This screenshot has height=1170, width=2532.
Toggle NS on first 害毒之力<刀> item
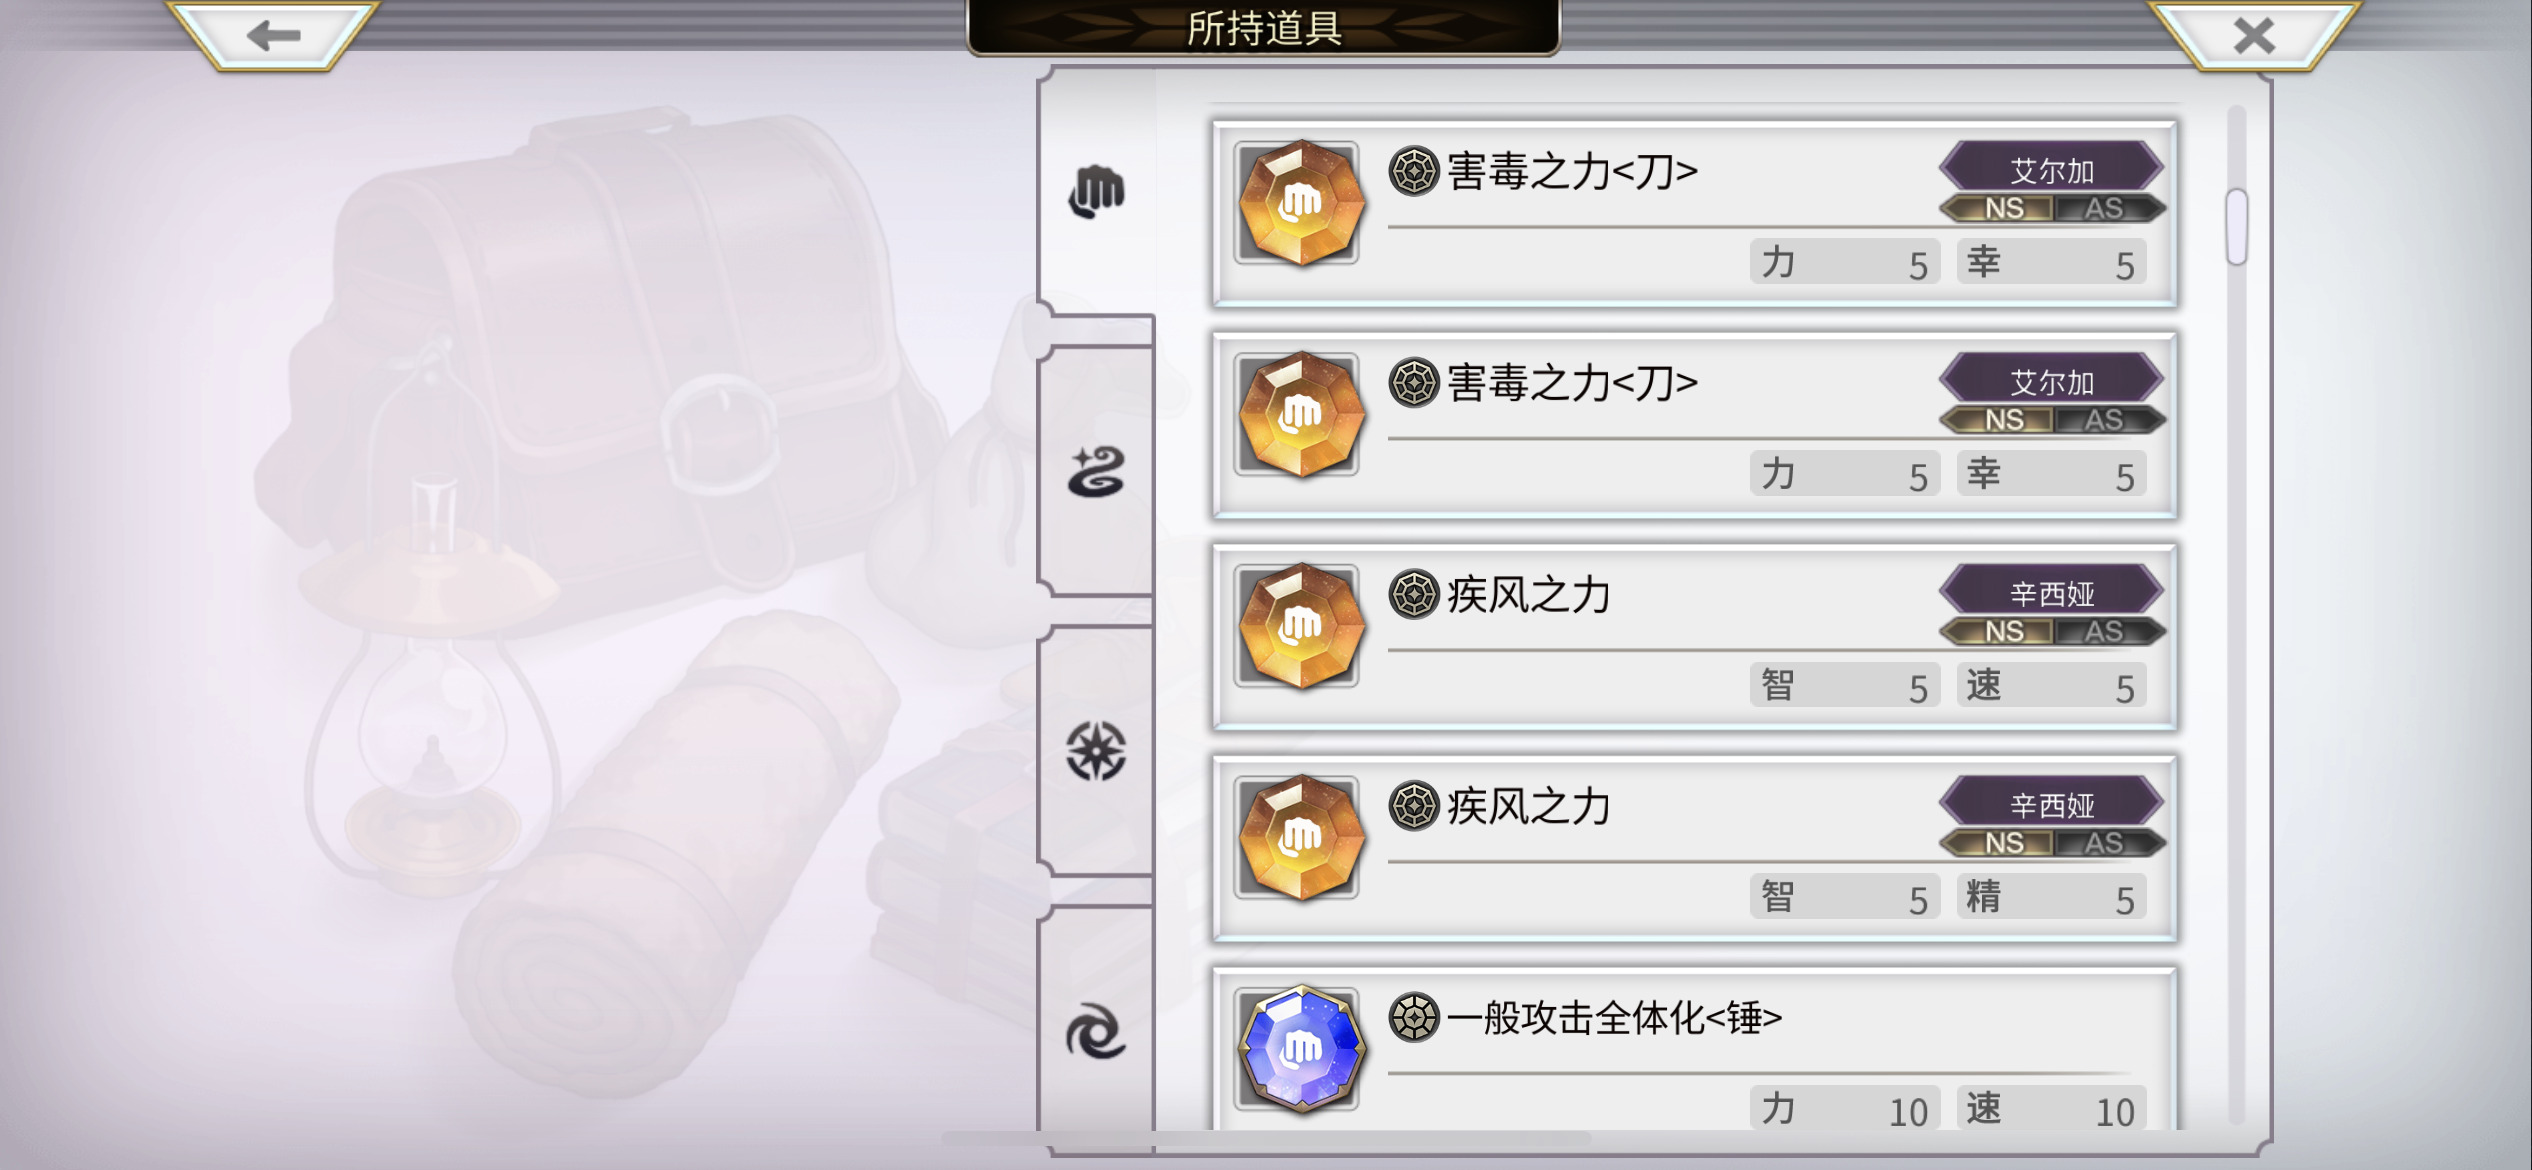[2001, 209]
